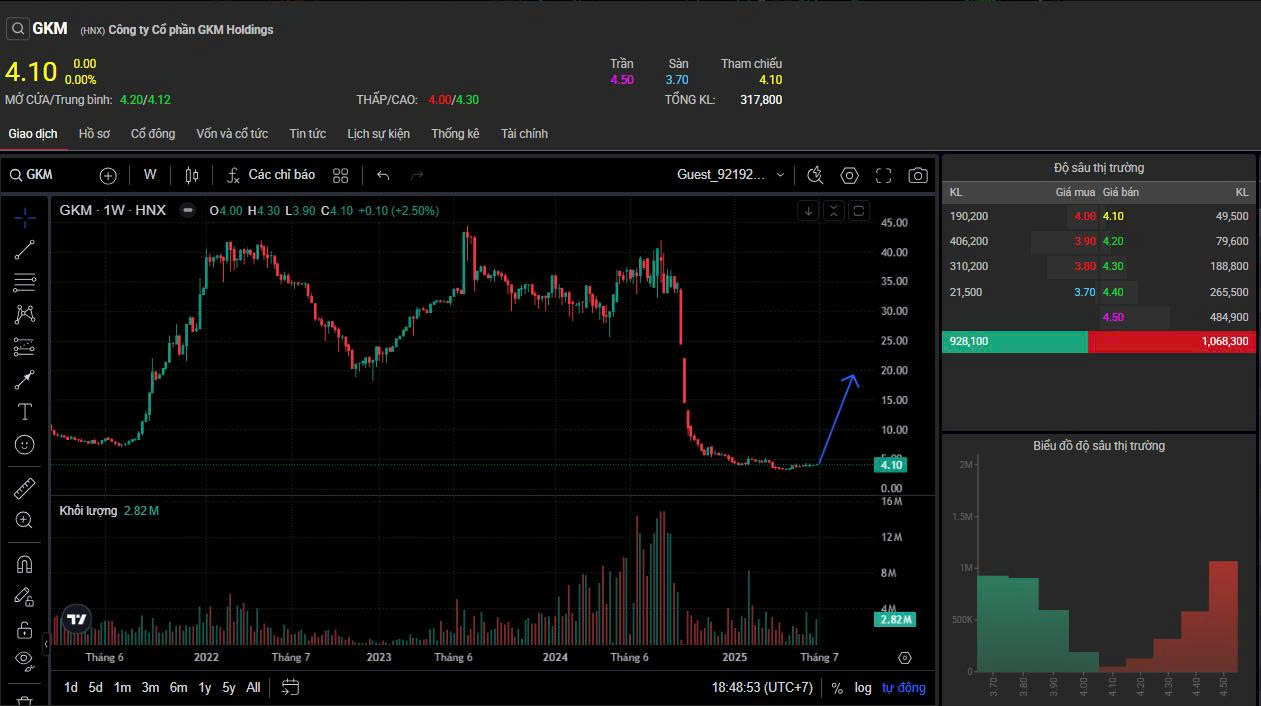Toggle hide all drawings eye icon

point(25,659)
